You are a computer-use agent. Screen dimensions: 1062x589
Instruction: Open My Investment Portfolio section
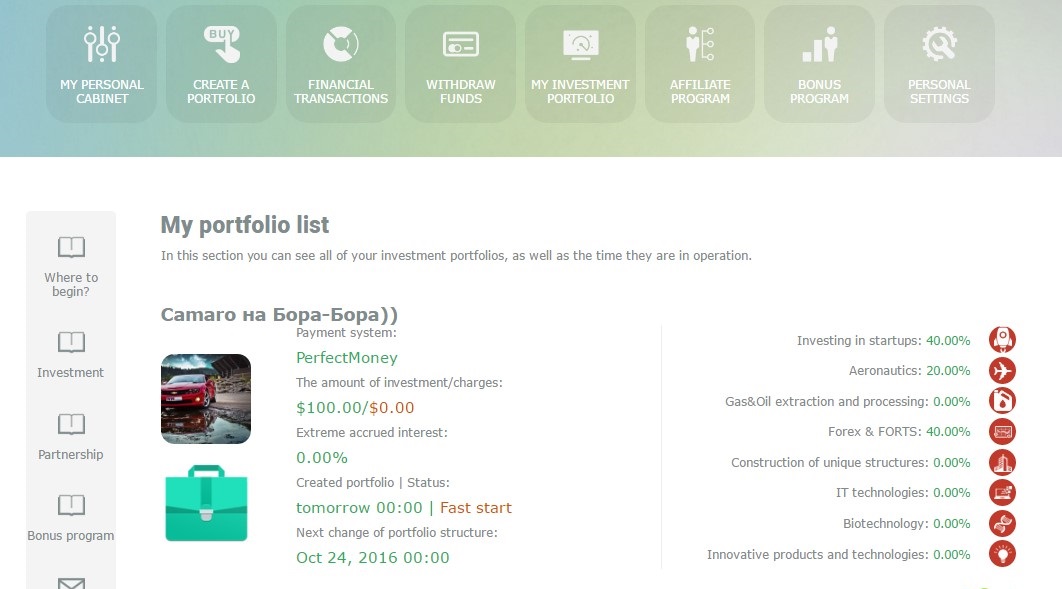click(580, 64)
